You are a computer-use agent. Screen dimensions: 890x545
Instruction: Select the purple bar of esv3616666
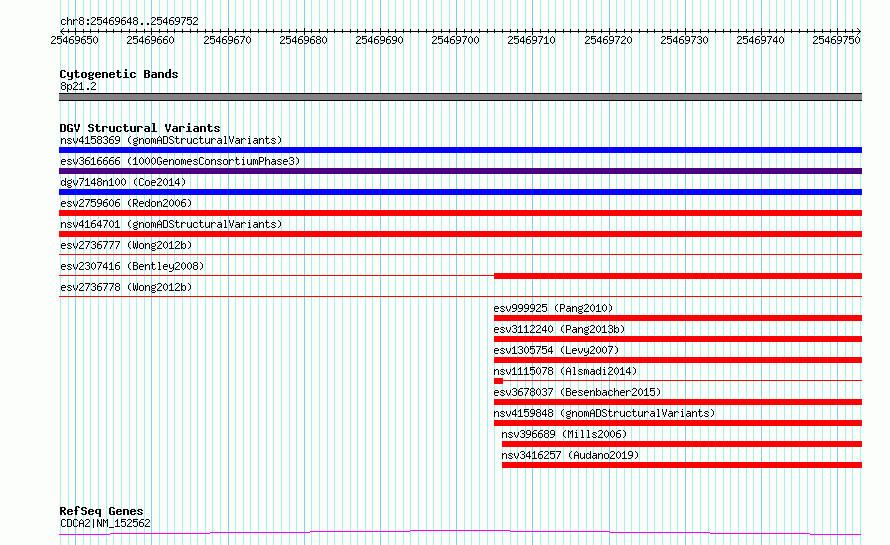[x=460, y=171]
